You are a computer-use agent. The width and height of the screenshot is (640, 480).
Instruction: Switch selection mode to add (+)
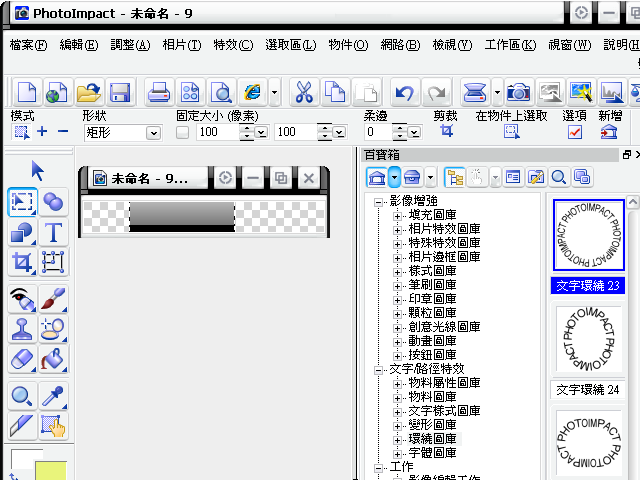[42, 131]
